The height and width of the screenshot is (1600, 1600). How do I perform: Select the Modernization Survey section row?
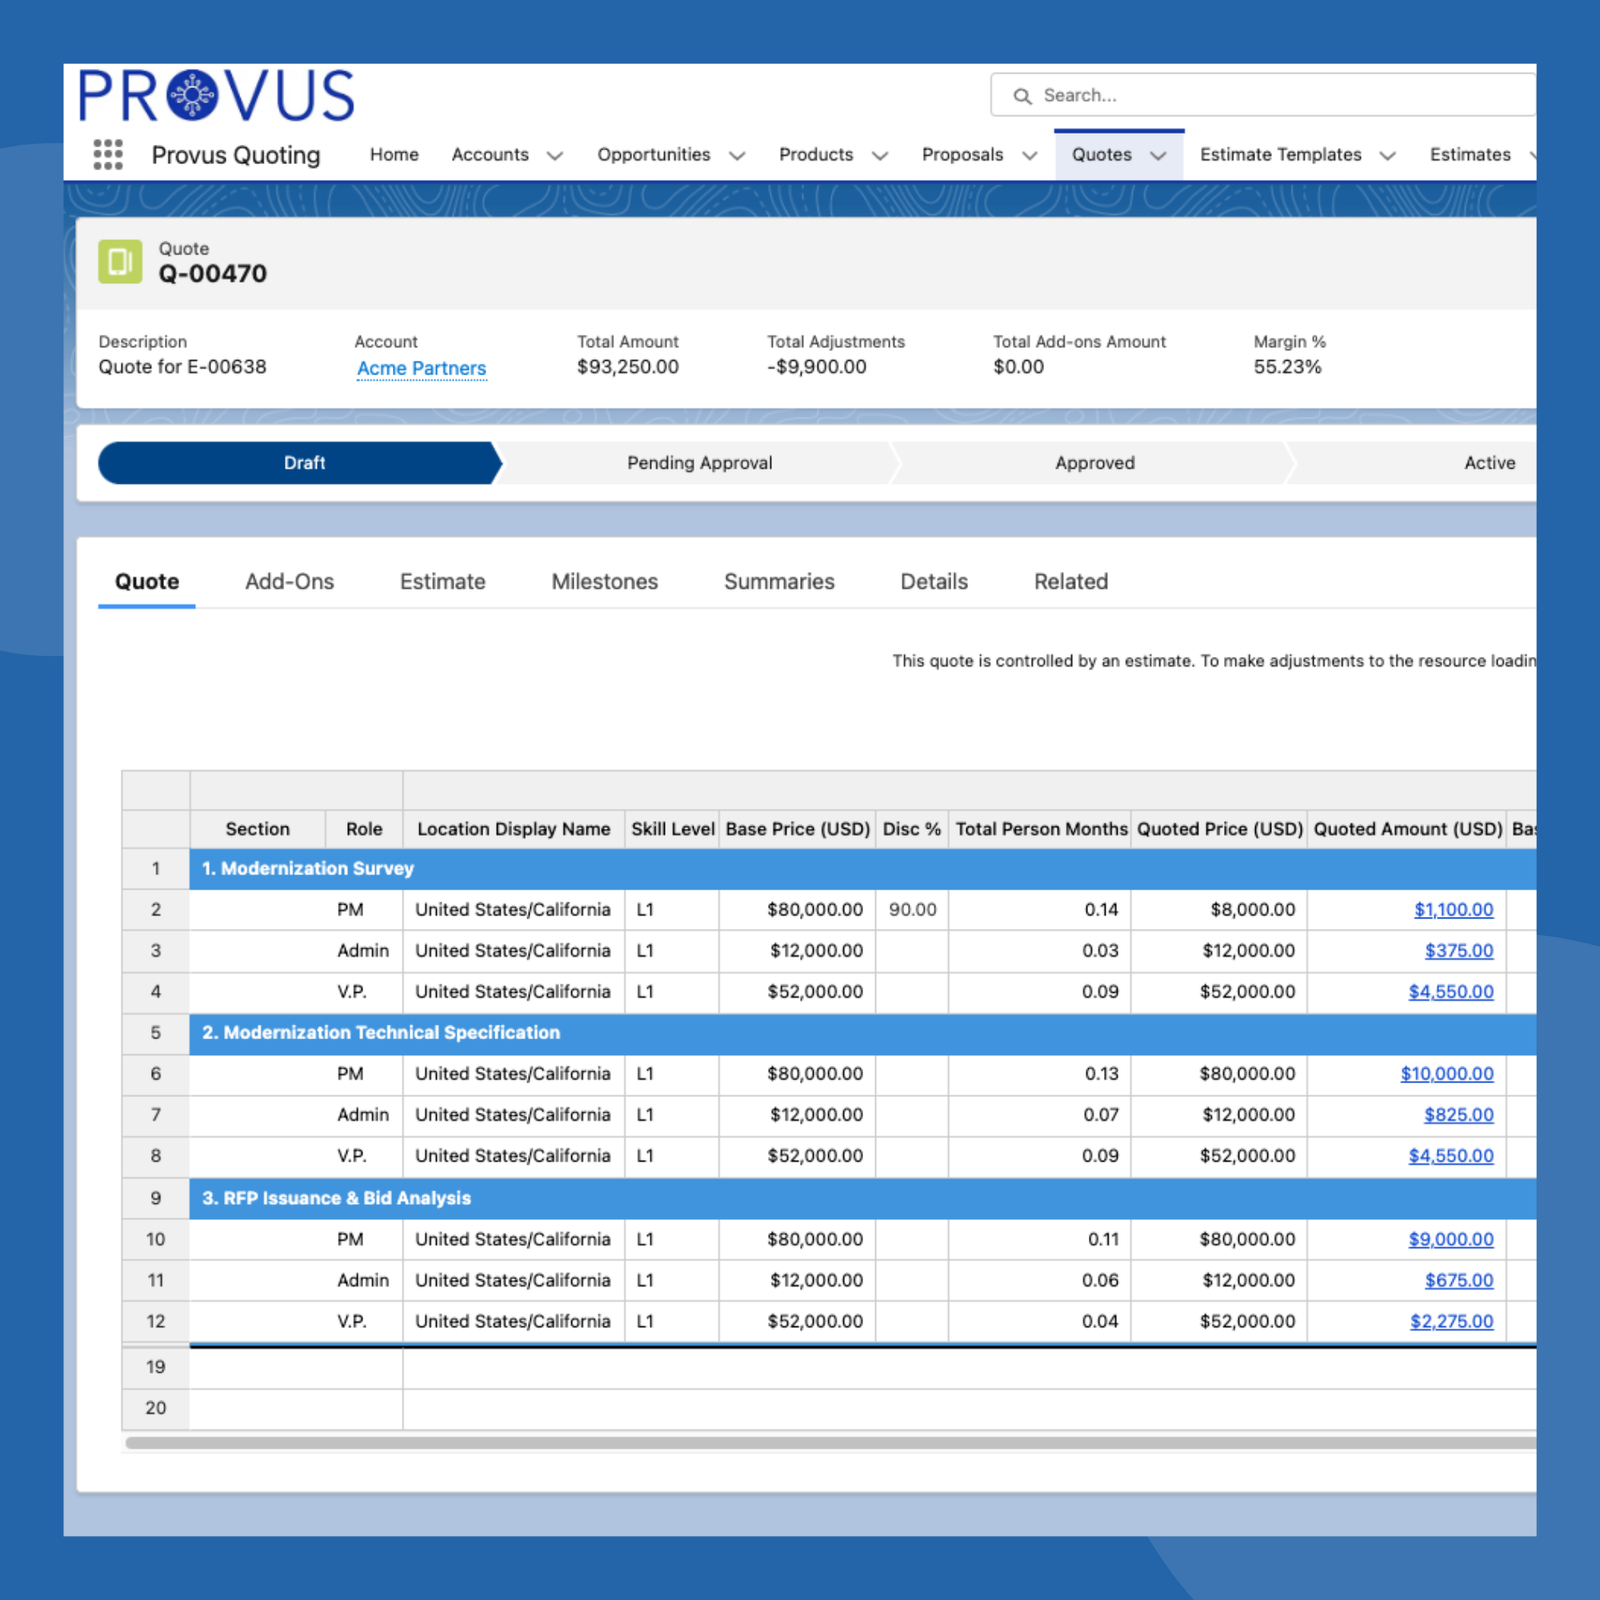point(863,869)
